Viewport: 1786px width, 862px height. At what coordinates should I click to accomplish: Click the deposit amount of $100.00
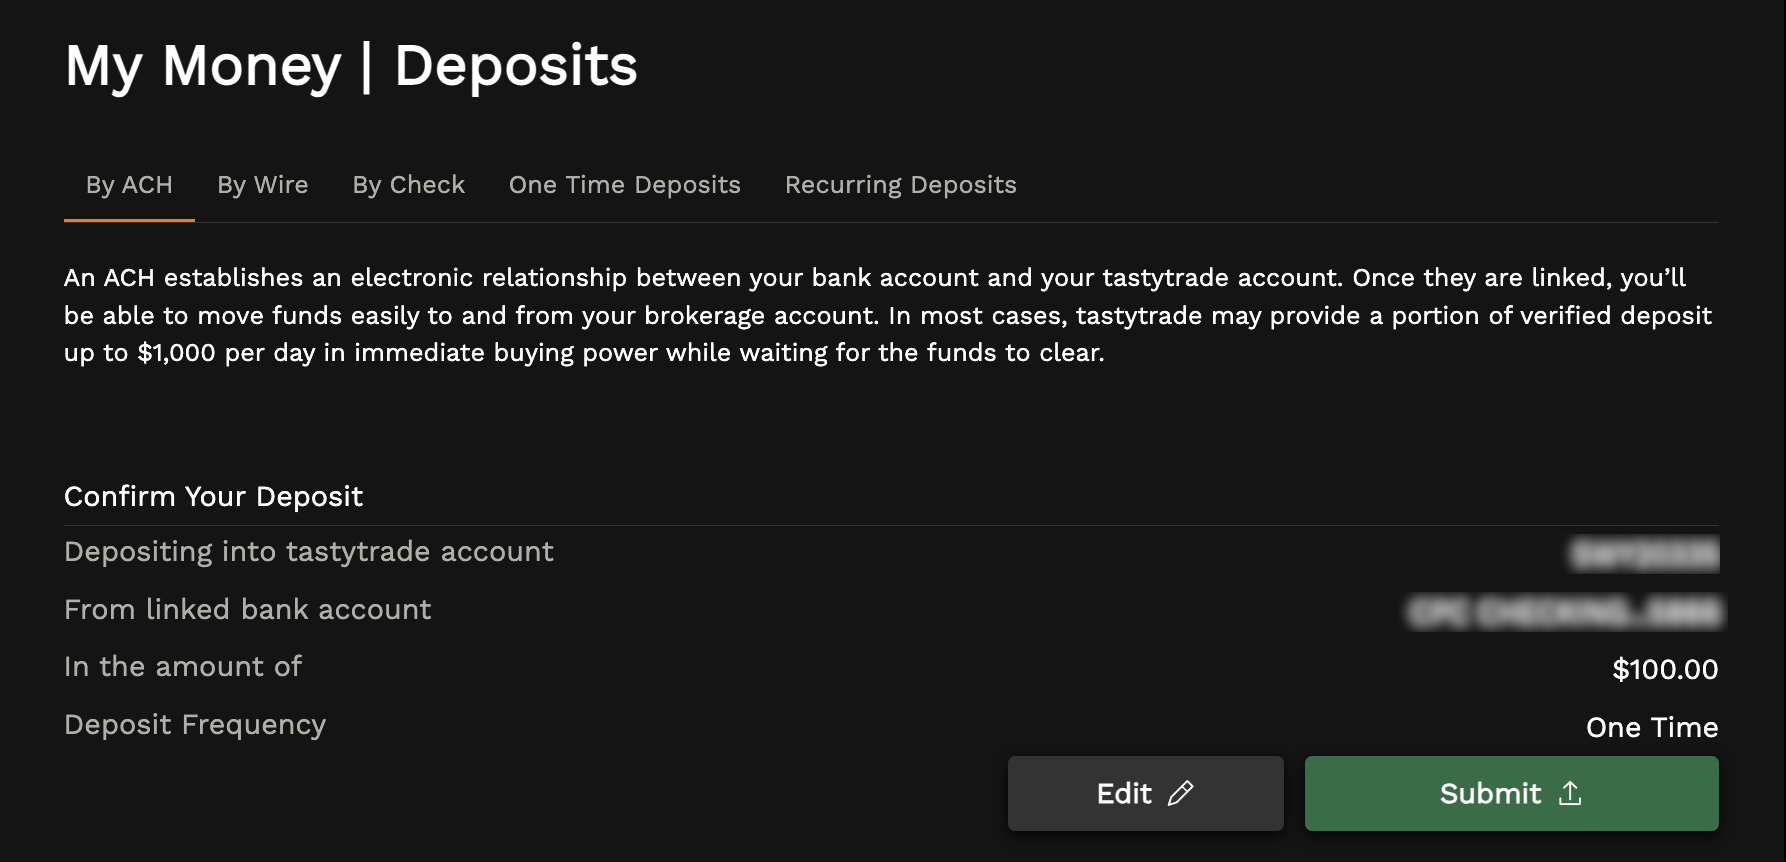1665,669
